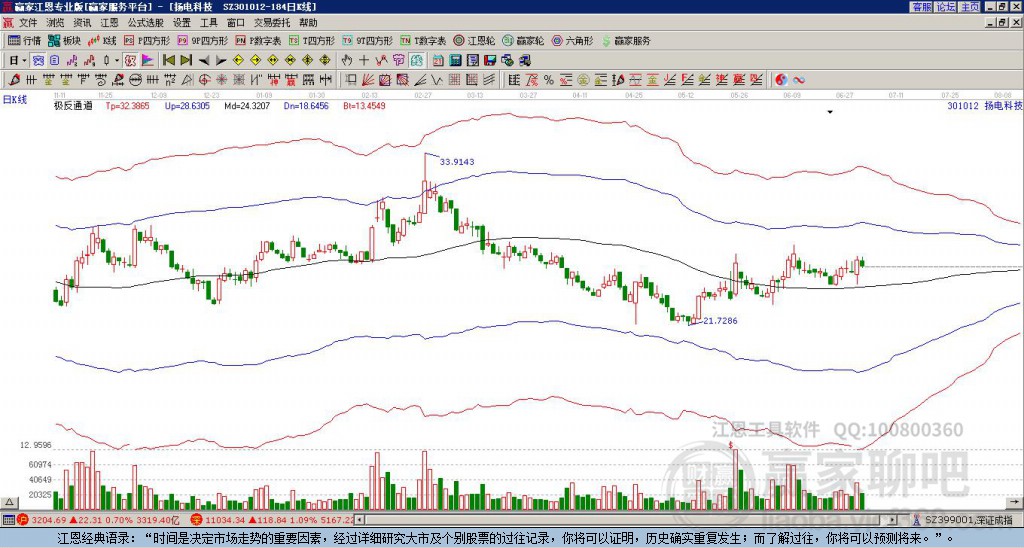Jump to last bar with green skip-forward icon
The image size is (1024, 548).
point(186,61)
